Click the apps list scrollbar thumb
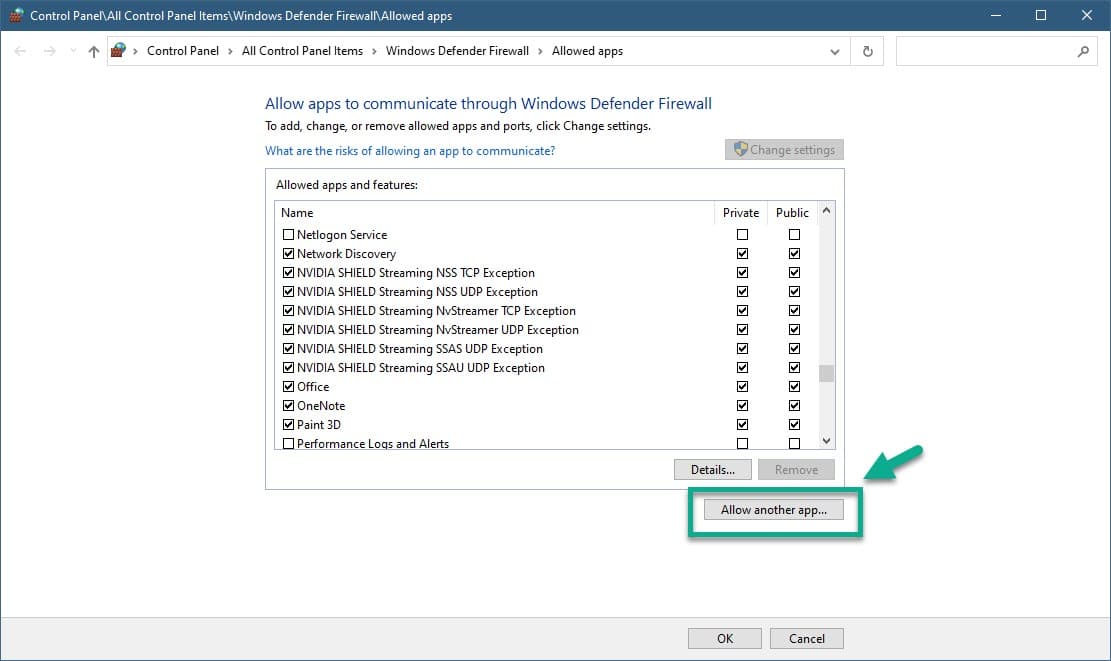The image size is (1111, 661). pos(826,373)
